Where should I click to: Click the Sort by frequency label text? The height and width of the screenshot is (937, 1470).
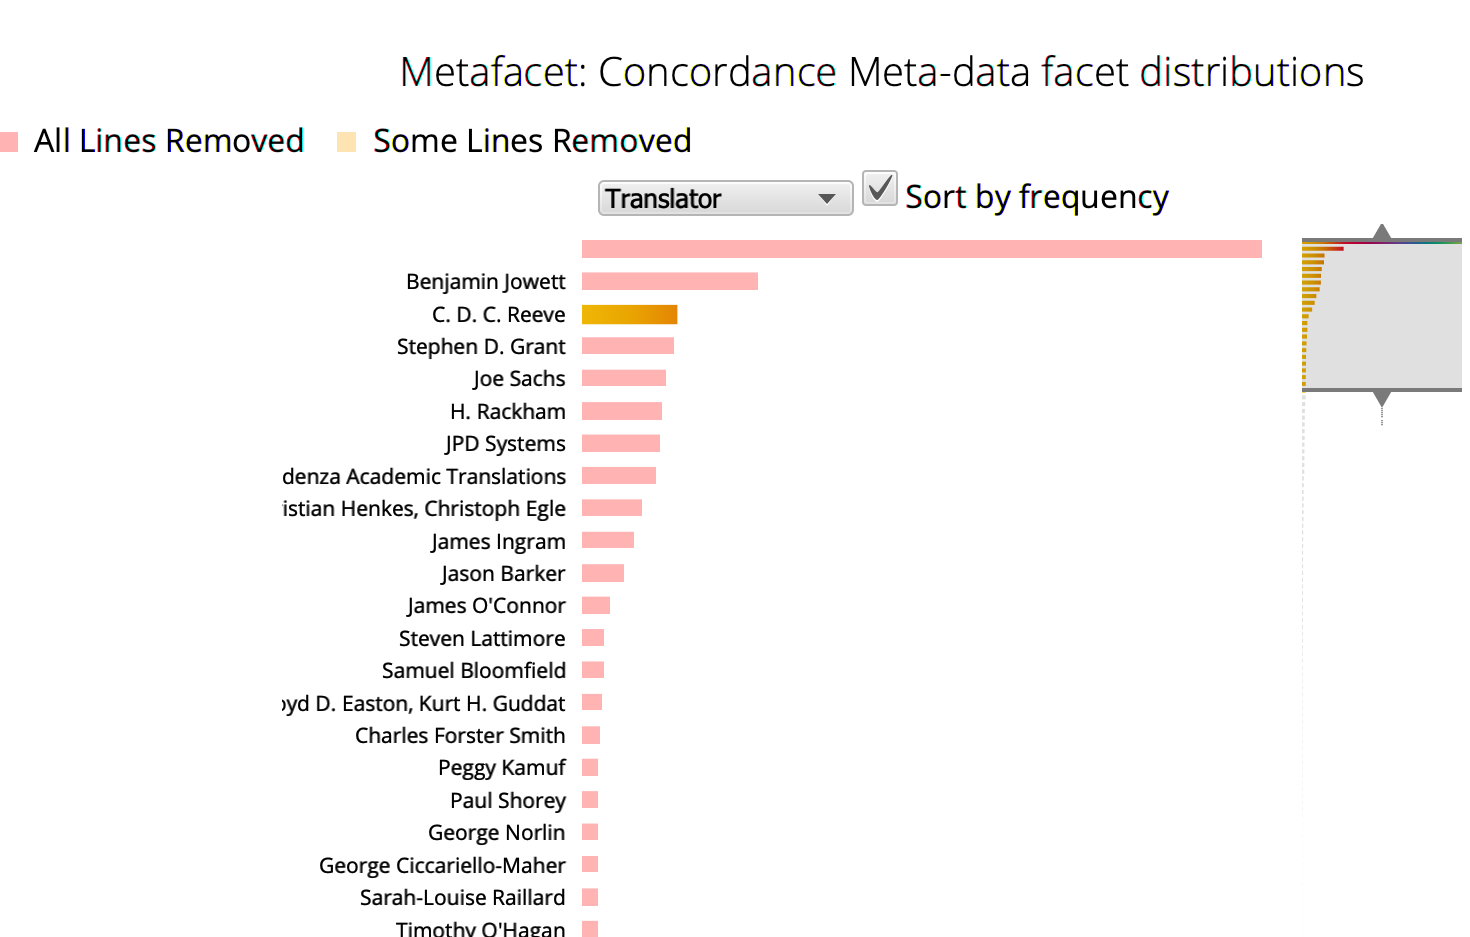[1036, 197]
